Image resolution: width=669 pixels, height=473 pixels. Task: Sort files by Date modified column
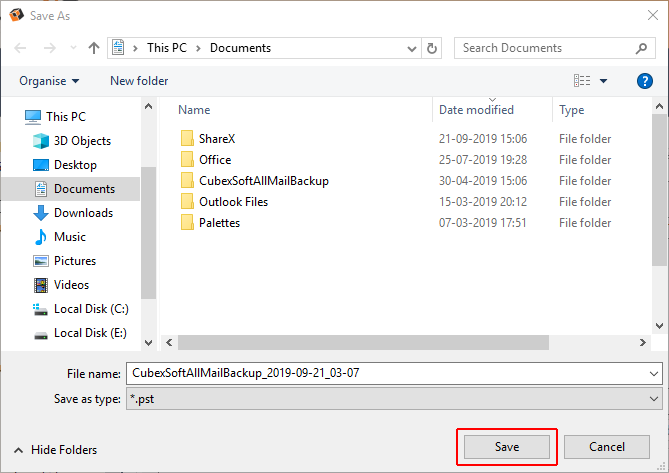pos(476,110)
